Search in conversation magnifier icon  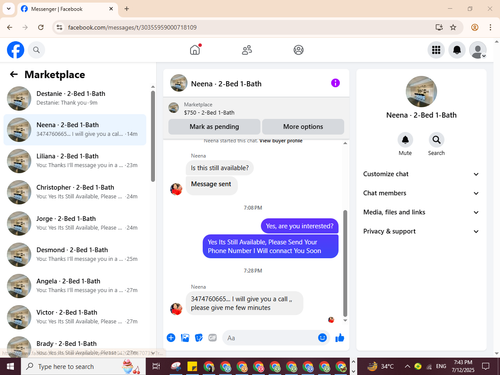point(436,140)
